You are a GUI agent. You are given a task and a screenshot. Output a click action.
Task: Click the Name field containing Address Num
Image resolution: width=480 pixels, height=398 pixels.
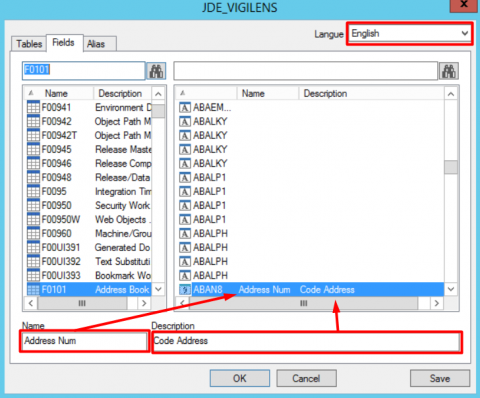(x=84, y=341)
